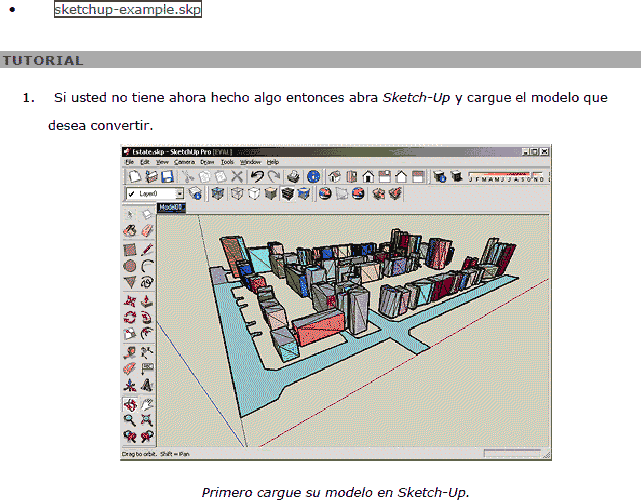The image size is (641, 500).
Task: Select the Model00 tab
Action: point(171,207)
